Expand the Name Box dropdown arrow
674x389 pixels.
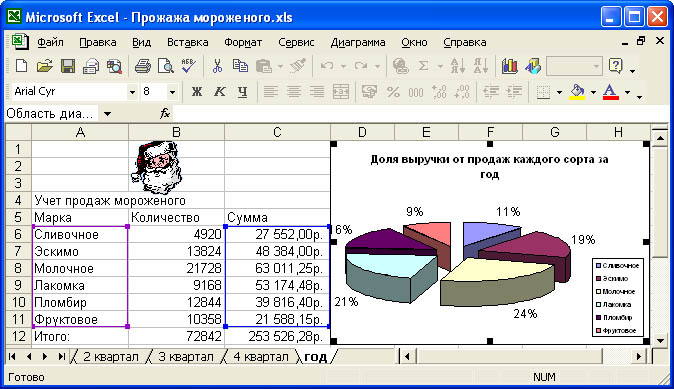[x=107, y=114]
